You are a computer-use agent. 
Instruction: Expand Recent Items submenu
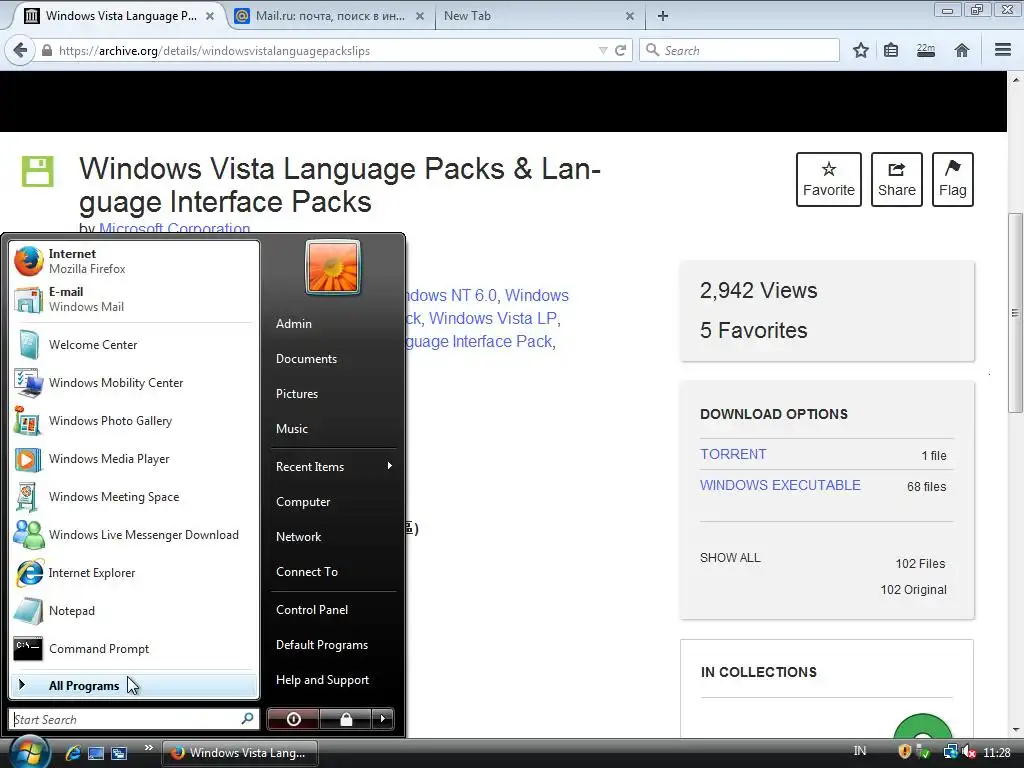coord(333,466)
